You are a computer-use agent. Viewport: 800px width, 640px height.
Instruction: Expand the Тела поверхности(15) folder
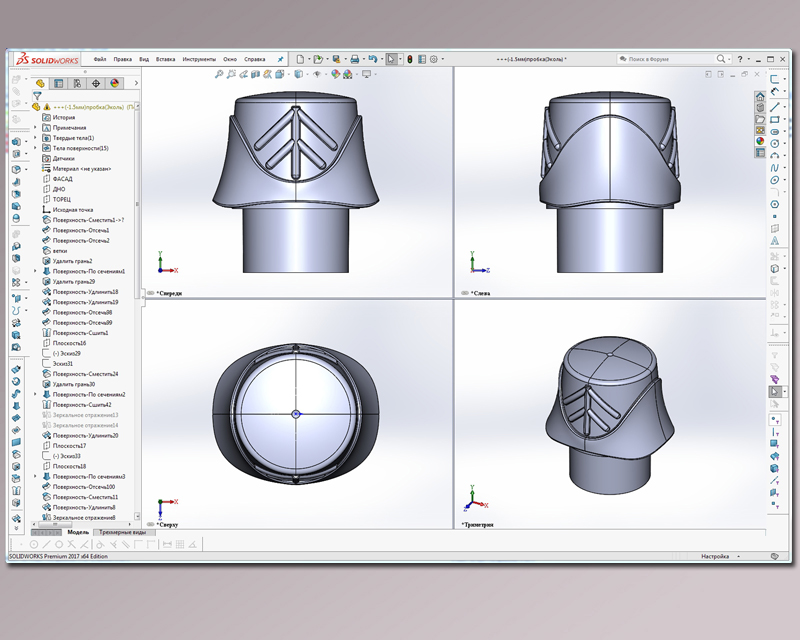click(35, 148)
